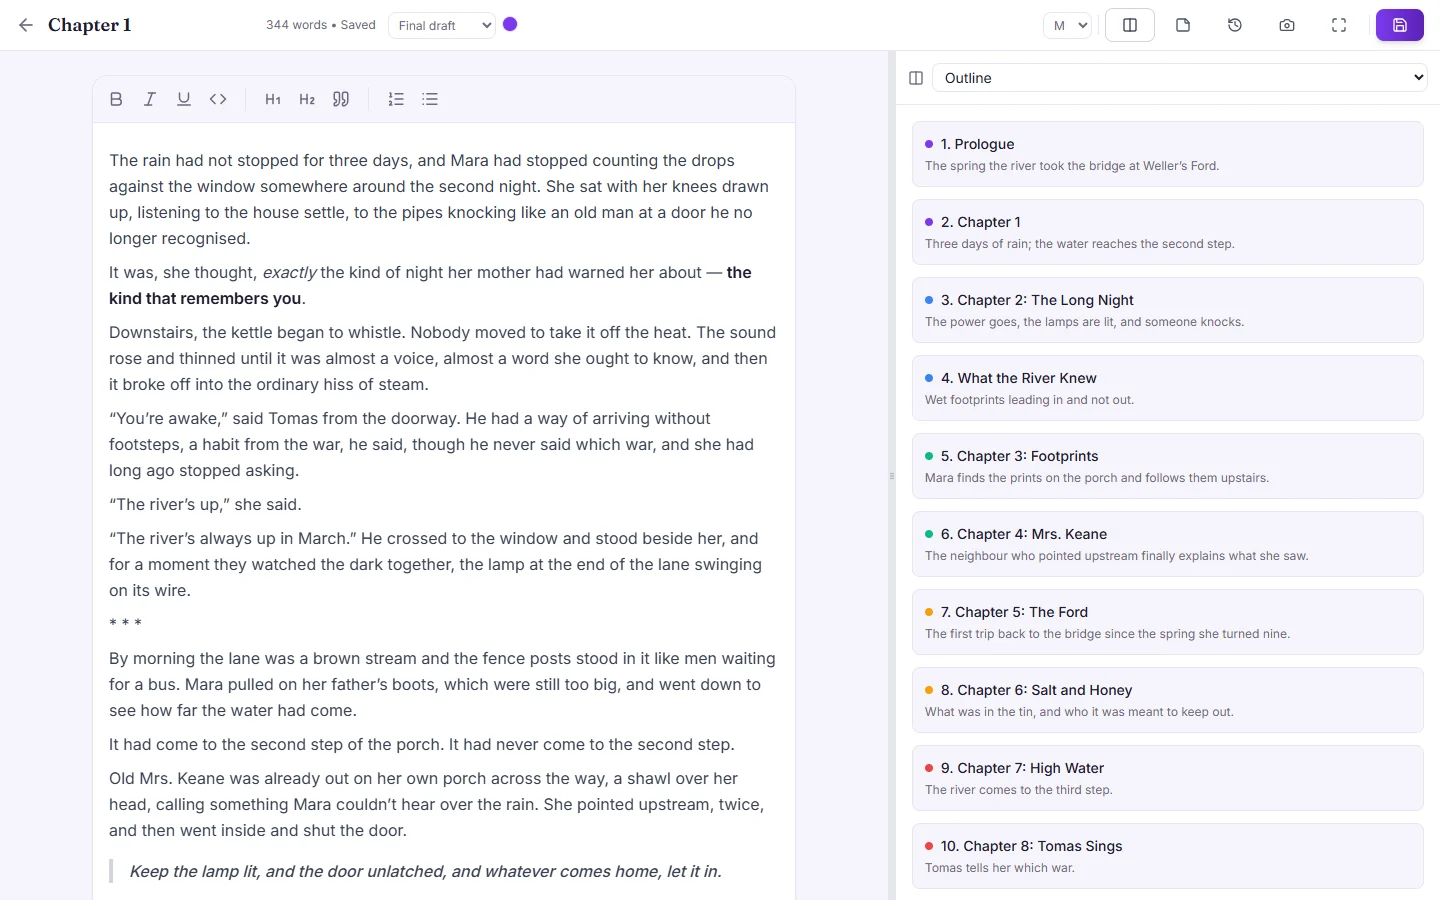
Task: Toggle the split view panel
Action: [x=1130, y=25]
